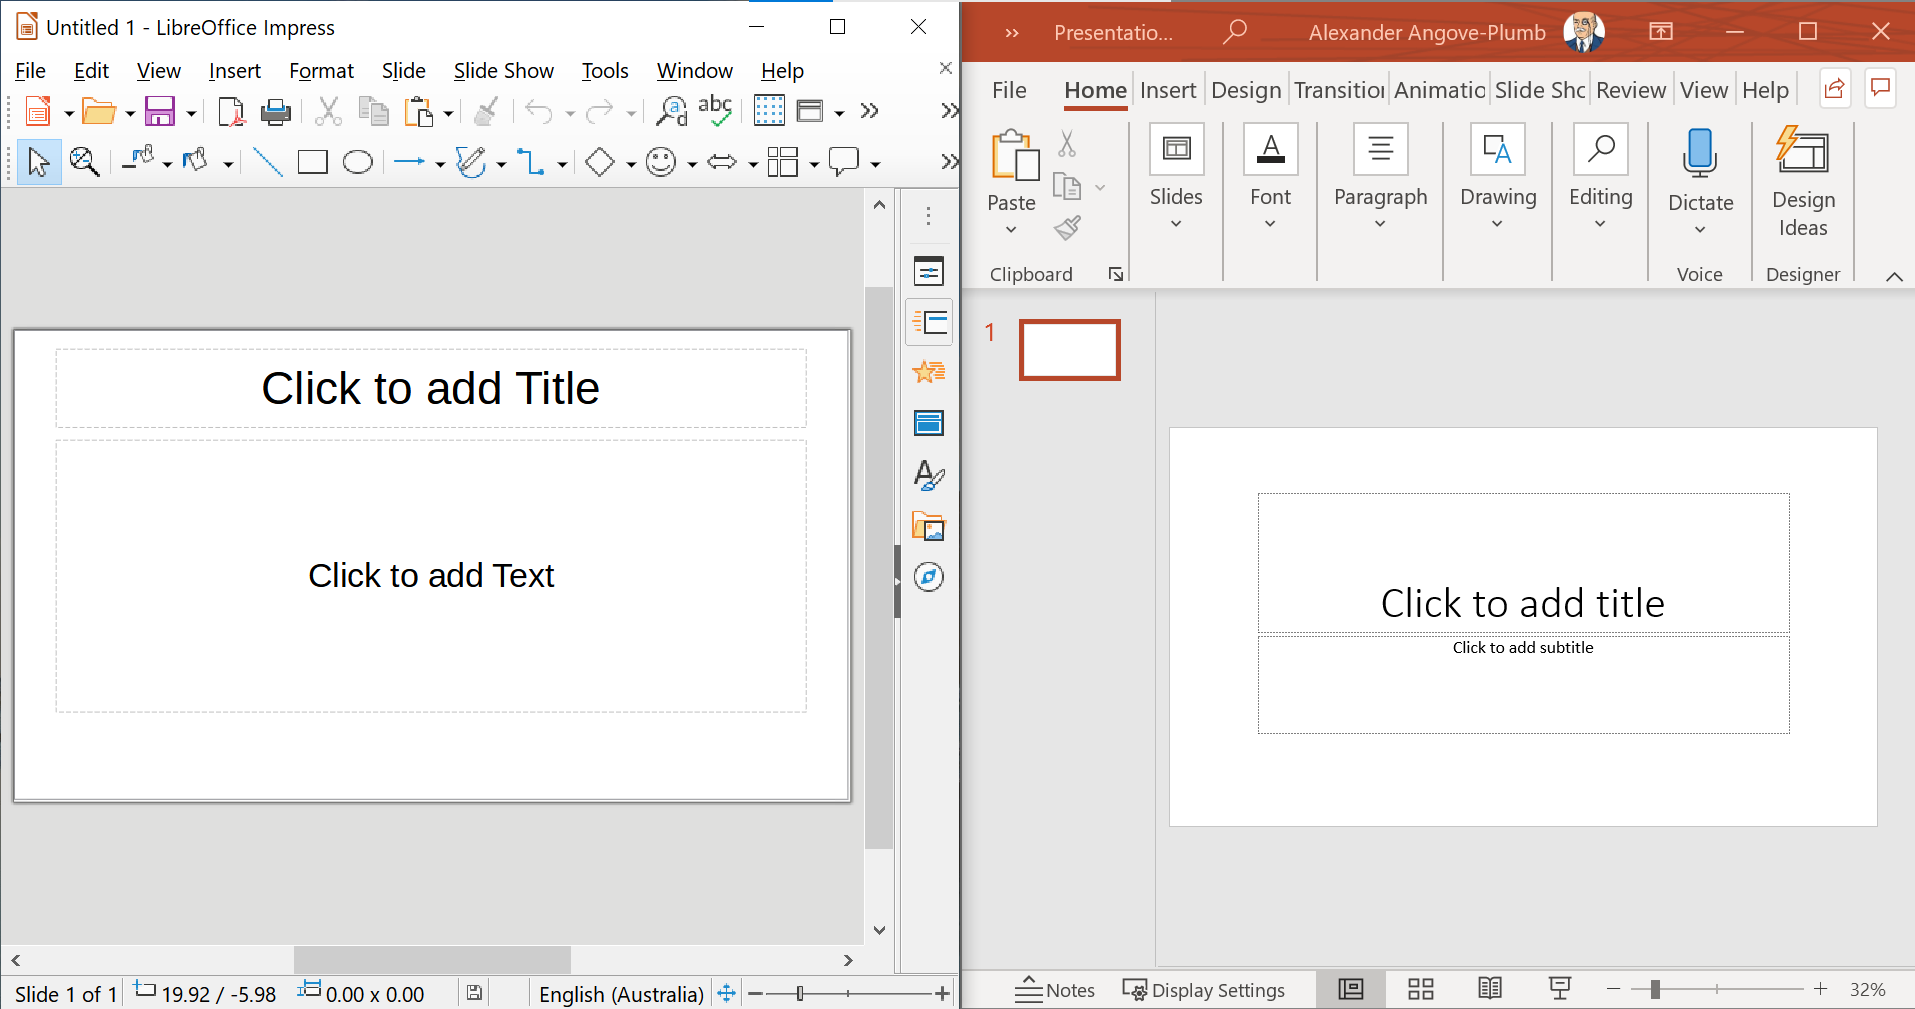This screenshot has height=1009, width=1915.
Task: Toggle the Notes pane in PowerPoint
Action: (1055, 990)
